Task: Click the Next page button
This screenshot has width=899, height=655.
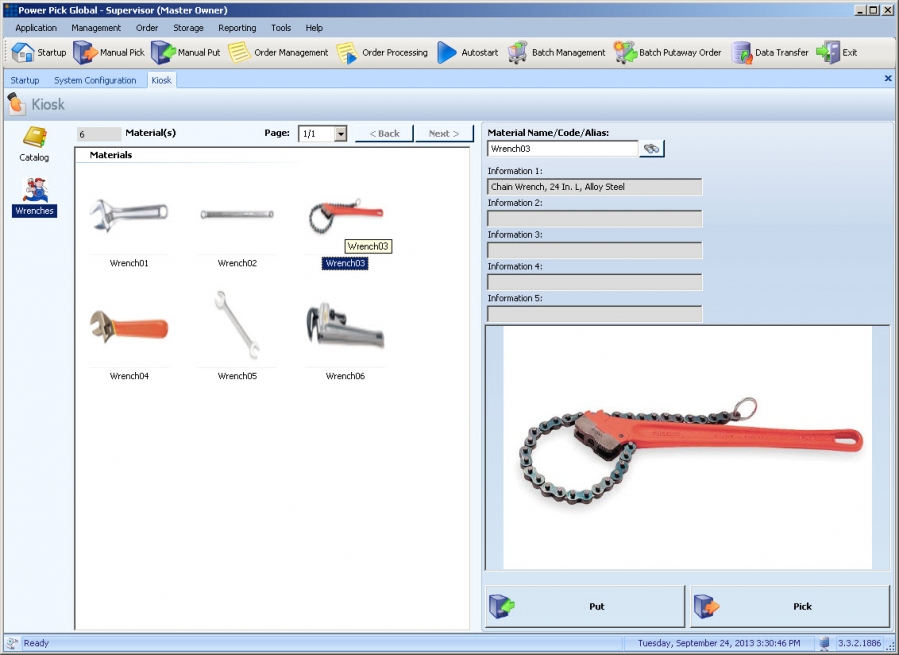Action: pyautogui.click(x=443, y=132)
